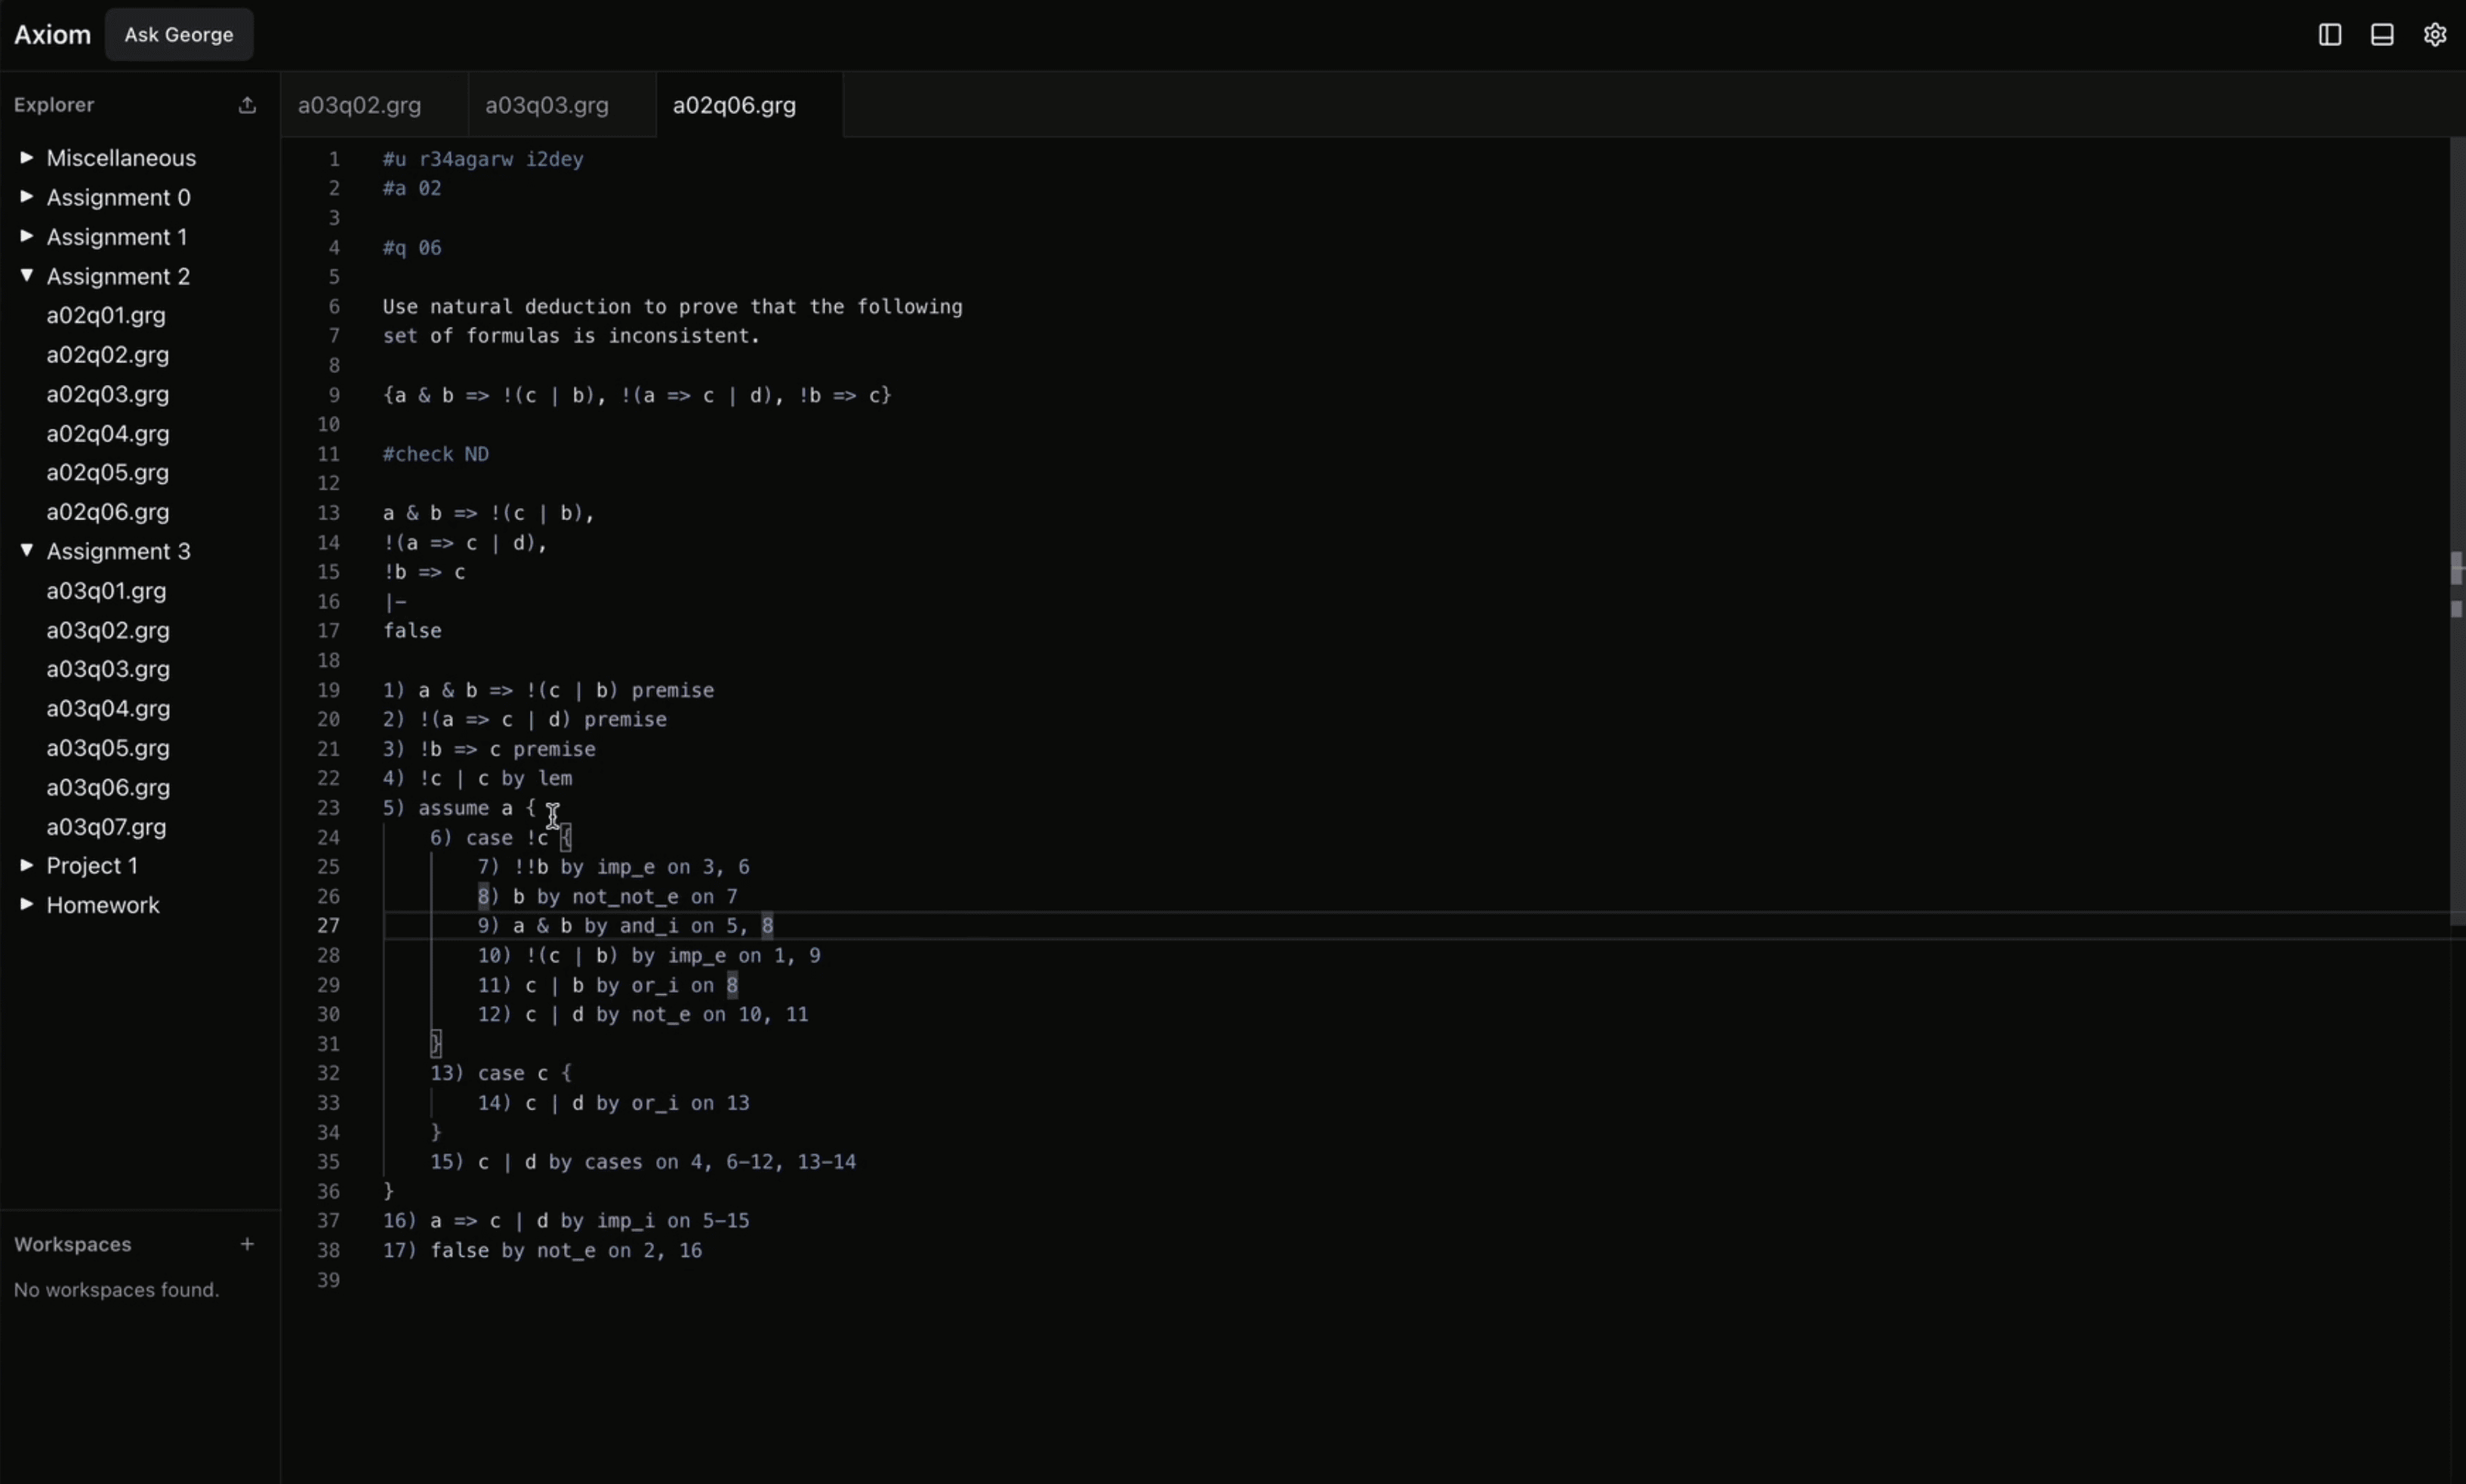This screenshot has width=2466, height=1484.
Task: Click line '12) c | d by not_e on 10, 11'
Action: point(643,1015)
